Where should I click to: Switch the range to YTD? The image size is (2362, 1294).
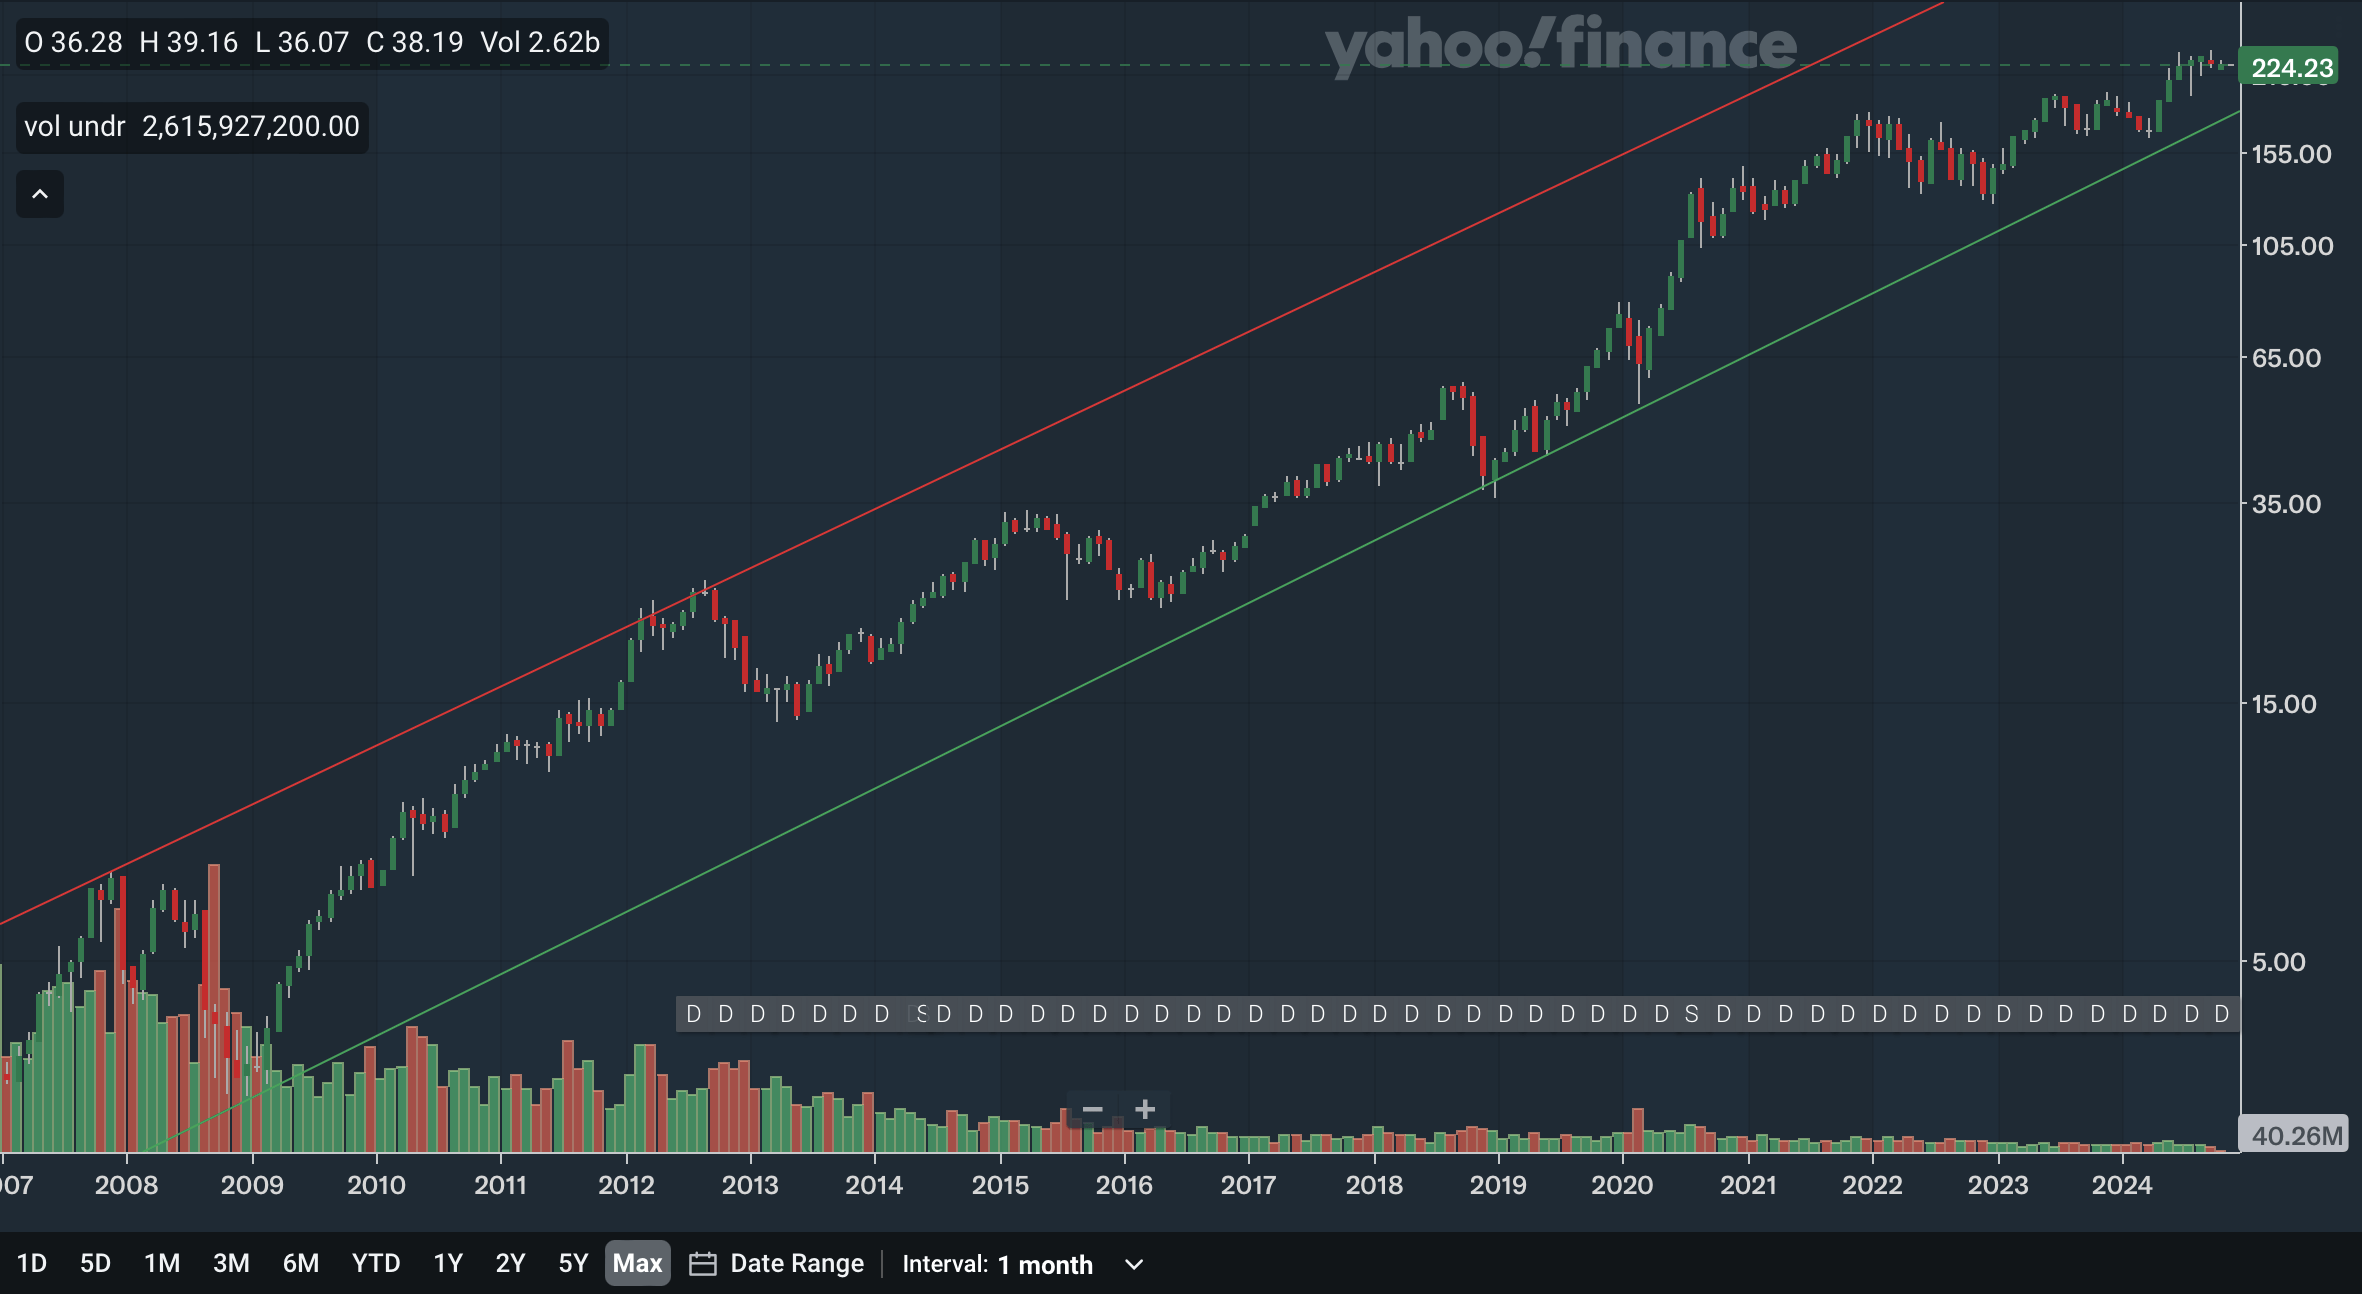[376, 1264]
